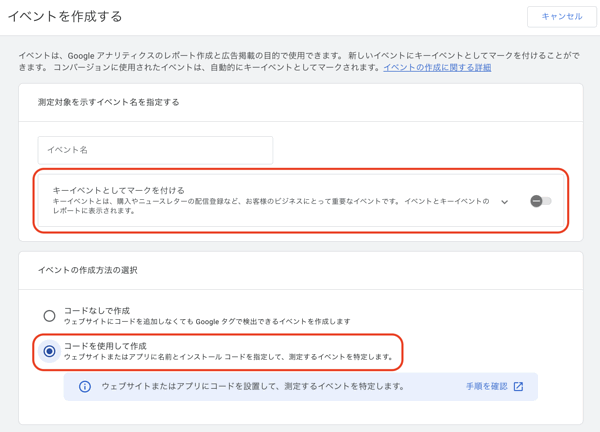The width and height of the screenshot is (600, 432).
Task: Click the external link icon beside 手順を確認
Action: (x=518, y=386)
